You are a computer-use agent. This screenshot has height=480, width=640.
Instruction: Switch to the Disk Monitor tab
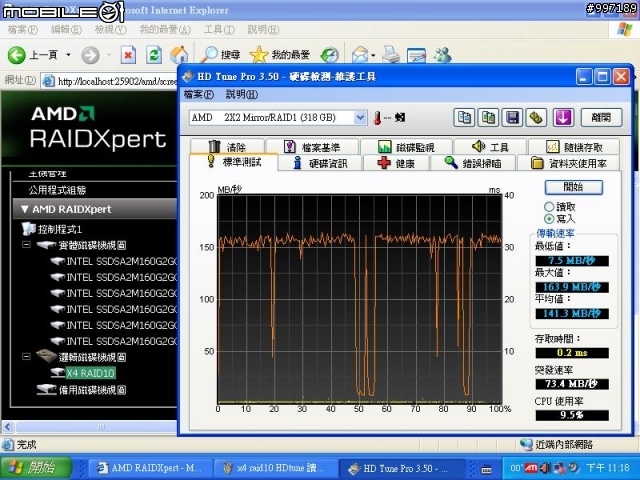coord(406,147)
